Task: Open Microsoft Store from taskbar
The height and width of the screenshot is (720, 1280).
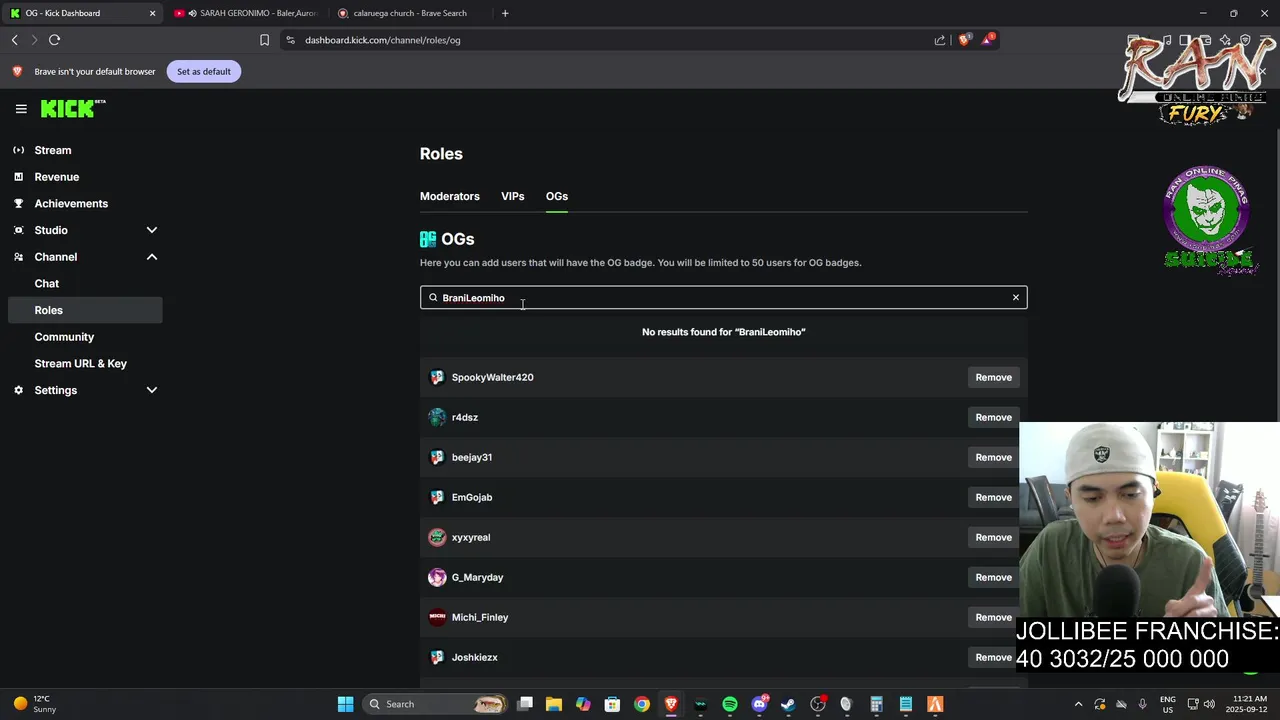Action: click(x=612, y=704)
